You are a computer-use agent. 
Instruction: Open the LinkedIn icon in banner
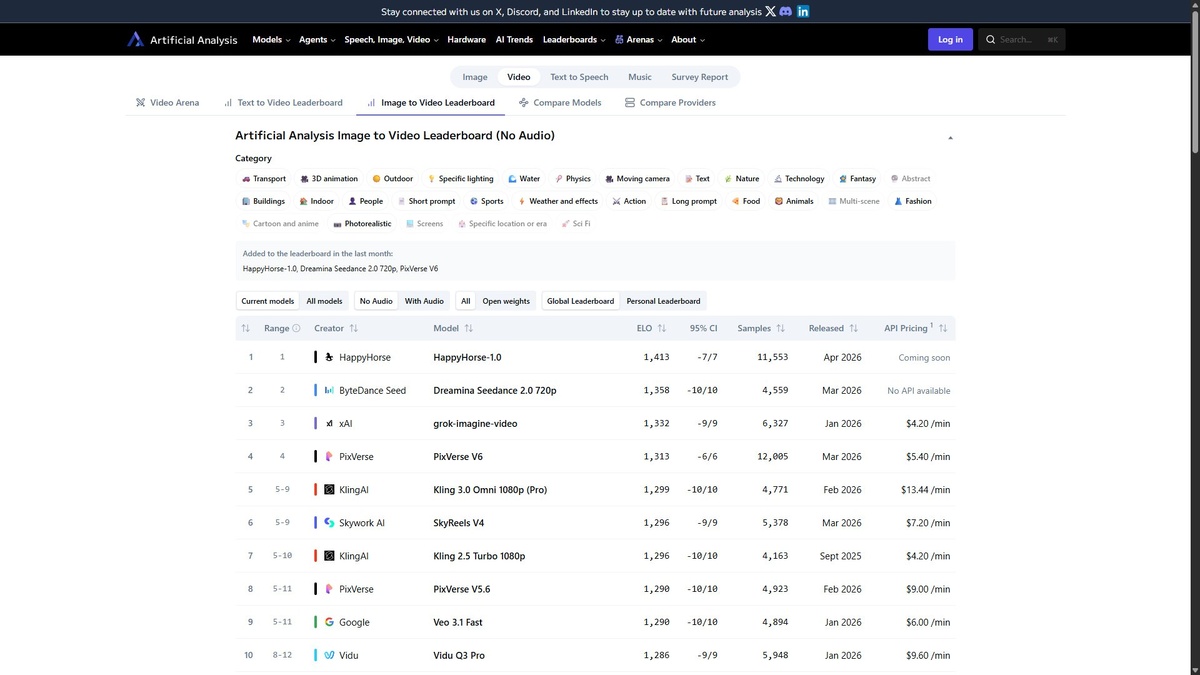tap(803, 12)
